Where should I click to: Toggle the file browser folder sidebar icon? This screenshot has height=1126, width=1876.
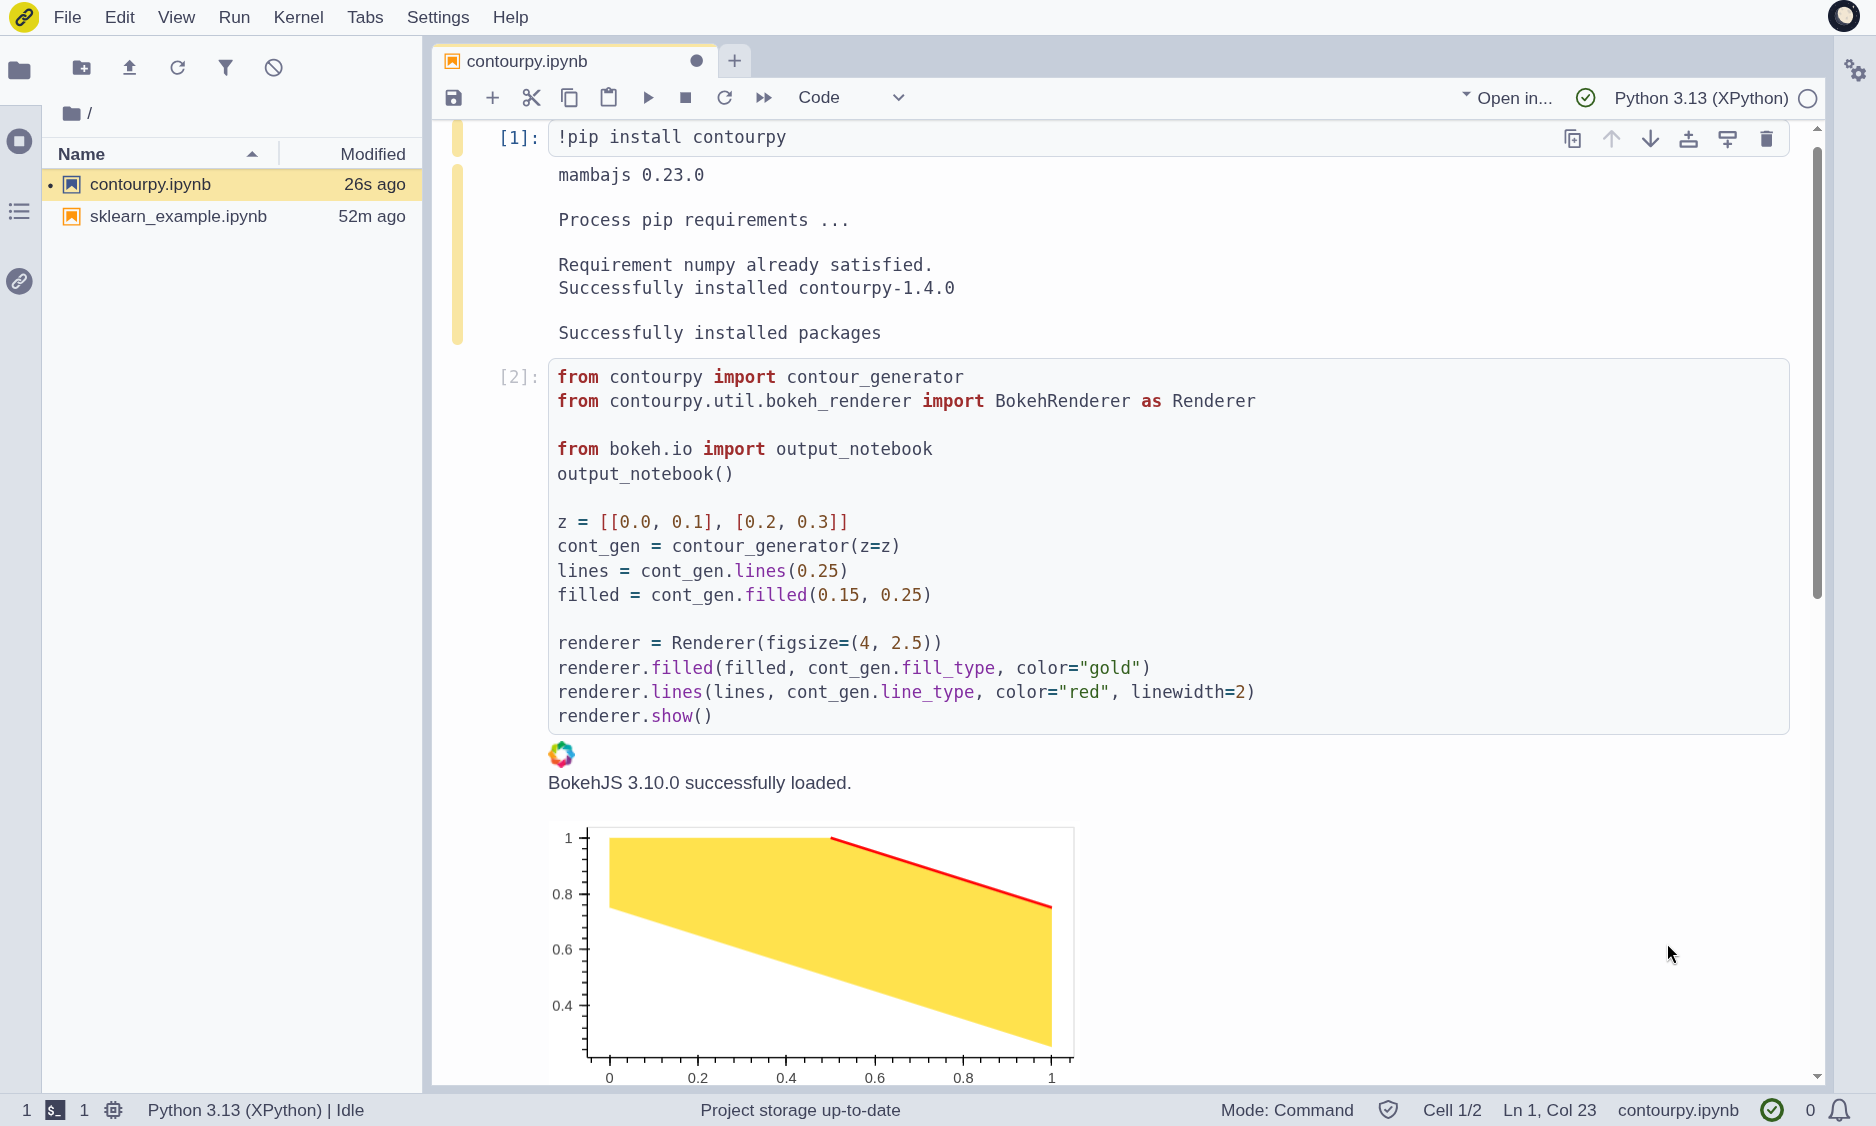[19, 70]
